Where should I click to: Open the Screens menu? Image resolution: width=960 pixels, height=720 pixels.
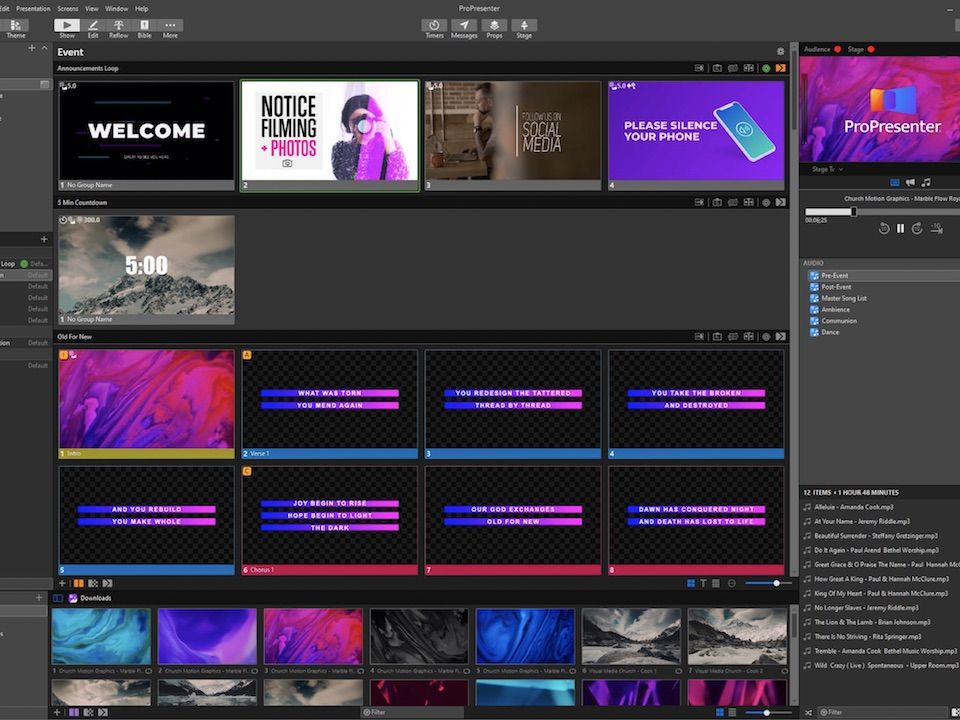pos(67,8)
